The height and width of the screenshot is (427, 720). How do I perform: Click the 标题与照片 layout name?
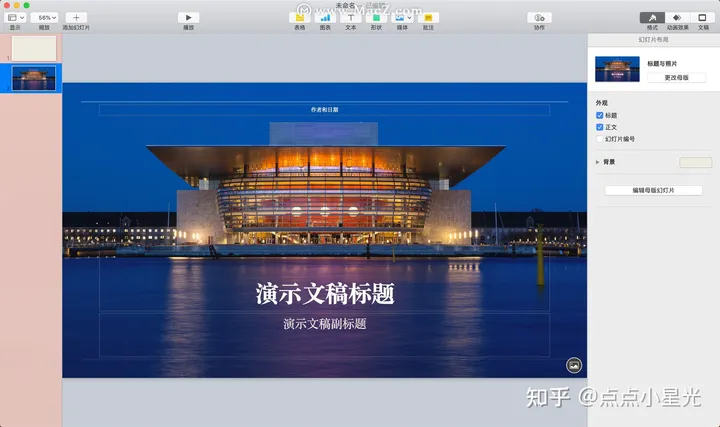tap(662, 64)
